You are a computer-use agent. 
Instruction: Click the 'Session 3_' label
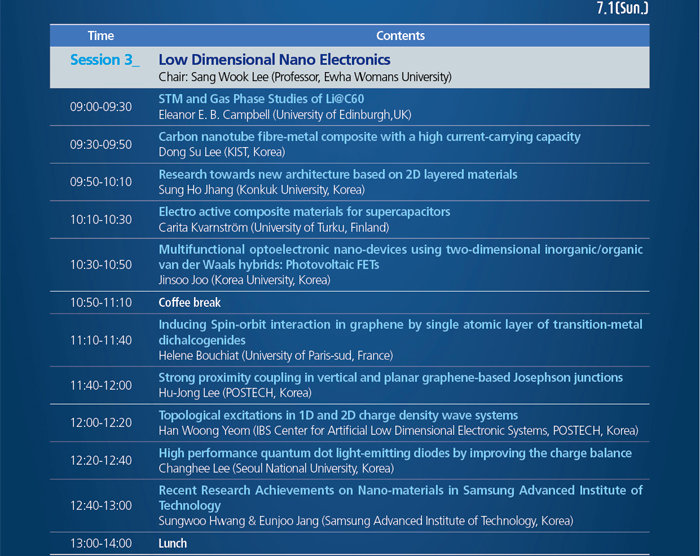[x=105, y=60]
